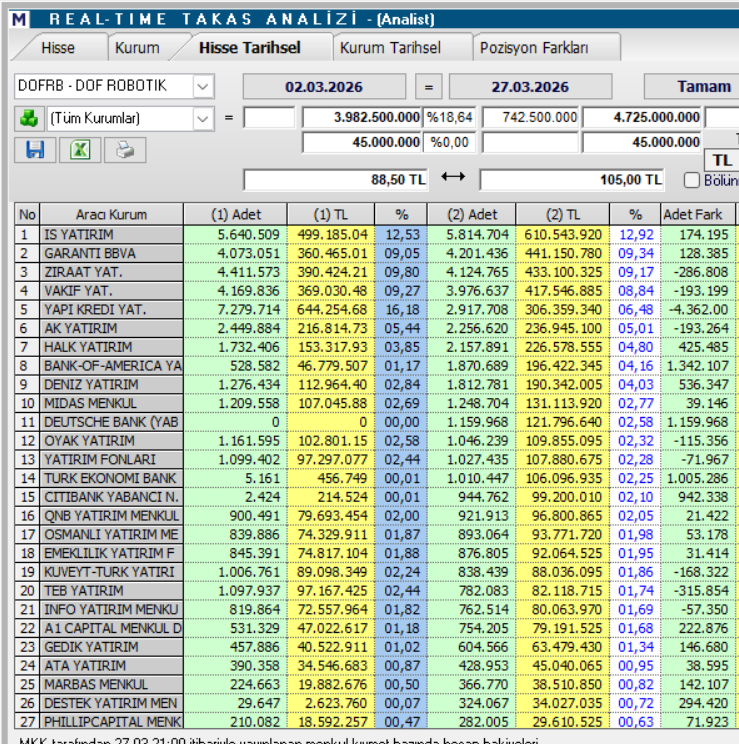Open the DOFRB - DOF ROBOTIK stock dropdown
739x744 pixels.
(x=203, y=86)
